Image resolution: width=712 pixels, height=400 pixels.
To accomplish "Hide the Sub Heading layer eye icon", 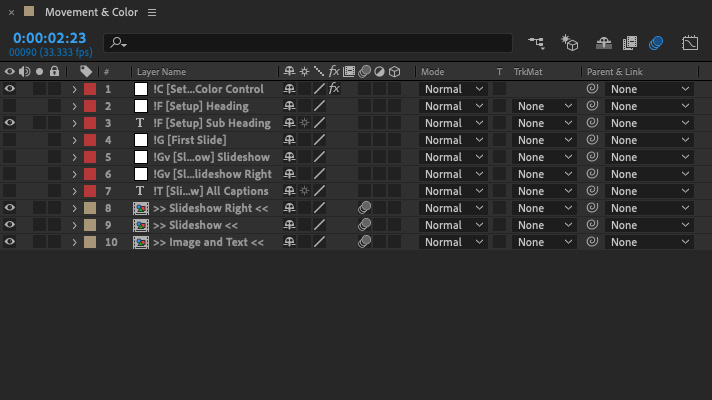I will pos(10,123).
